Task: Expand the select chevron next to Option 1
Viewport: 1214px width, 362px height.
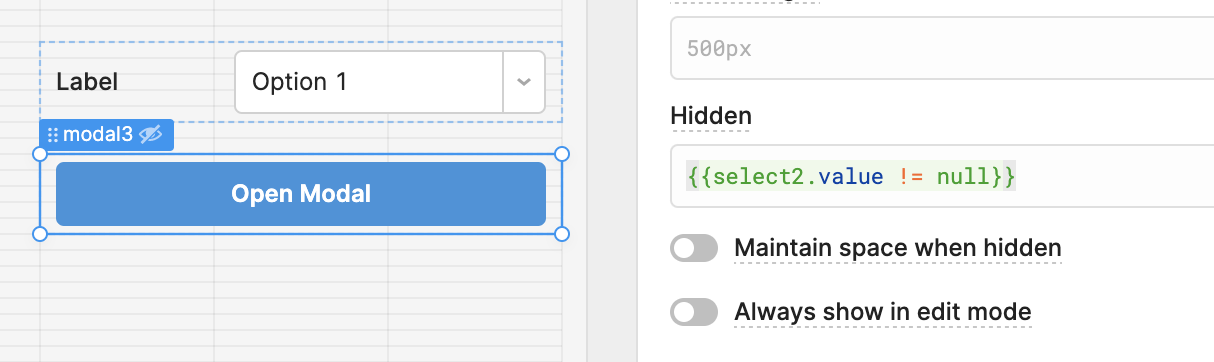Action: (523, 82)
